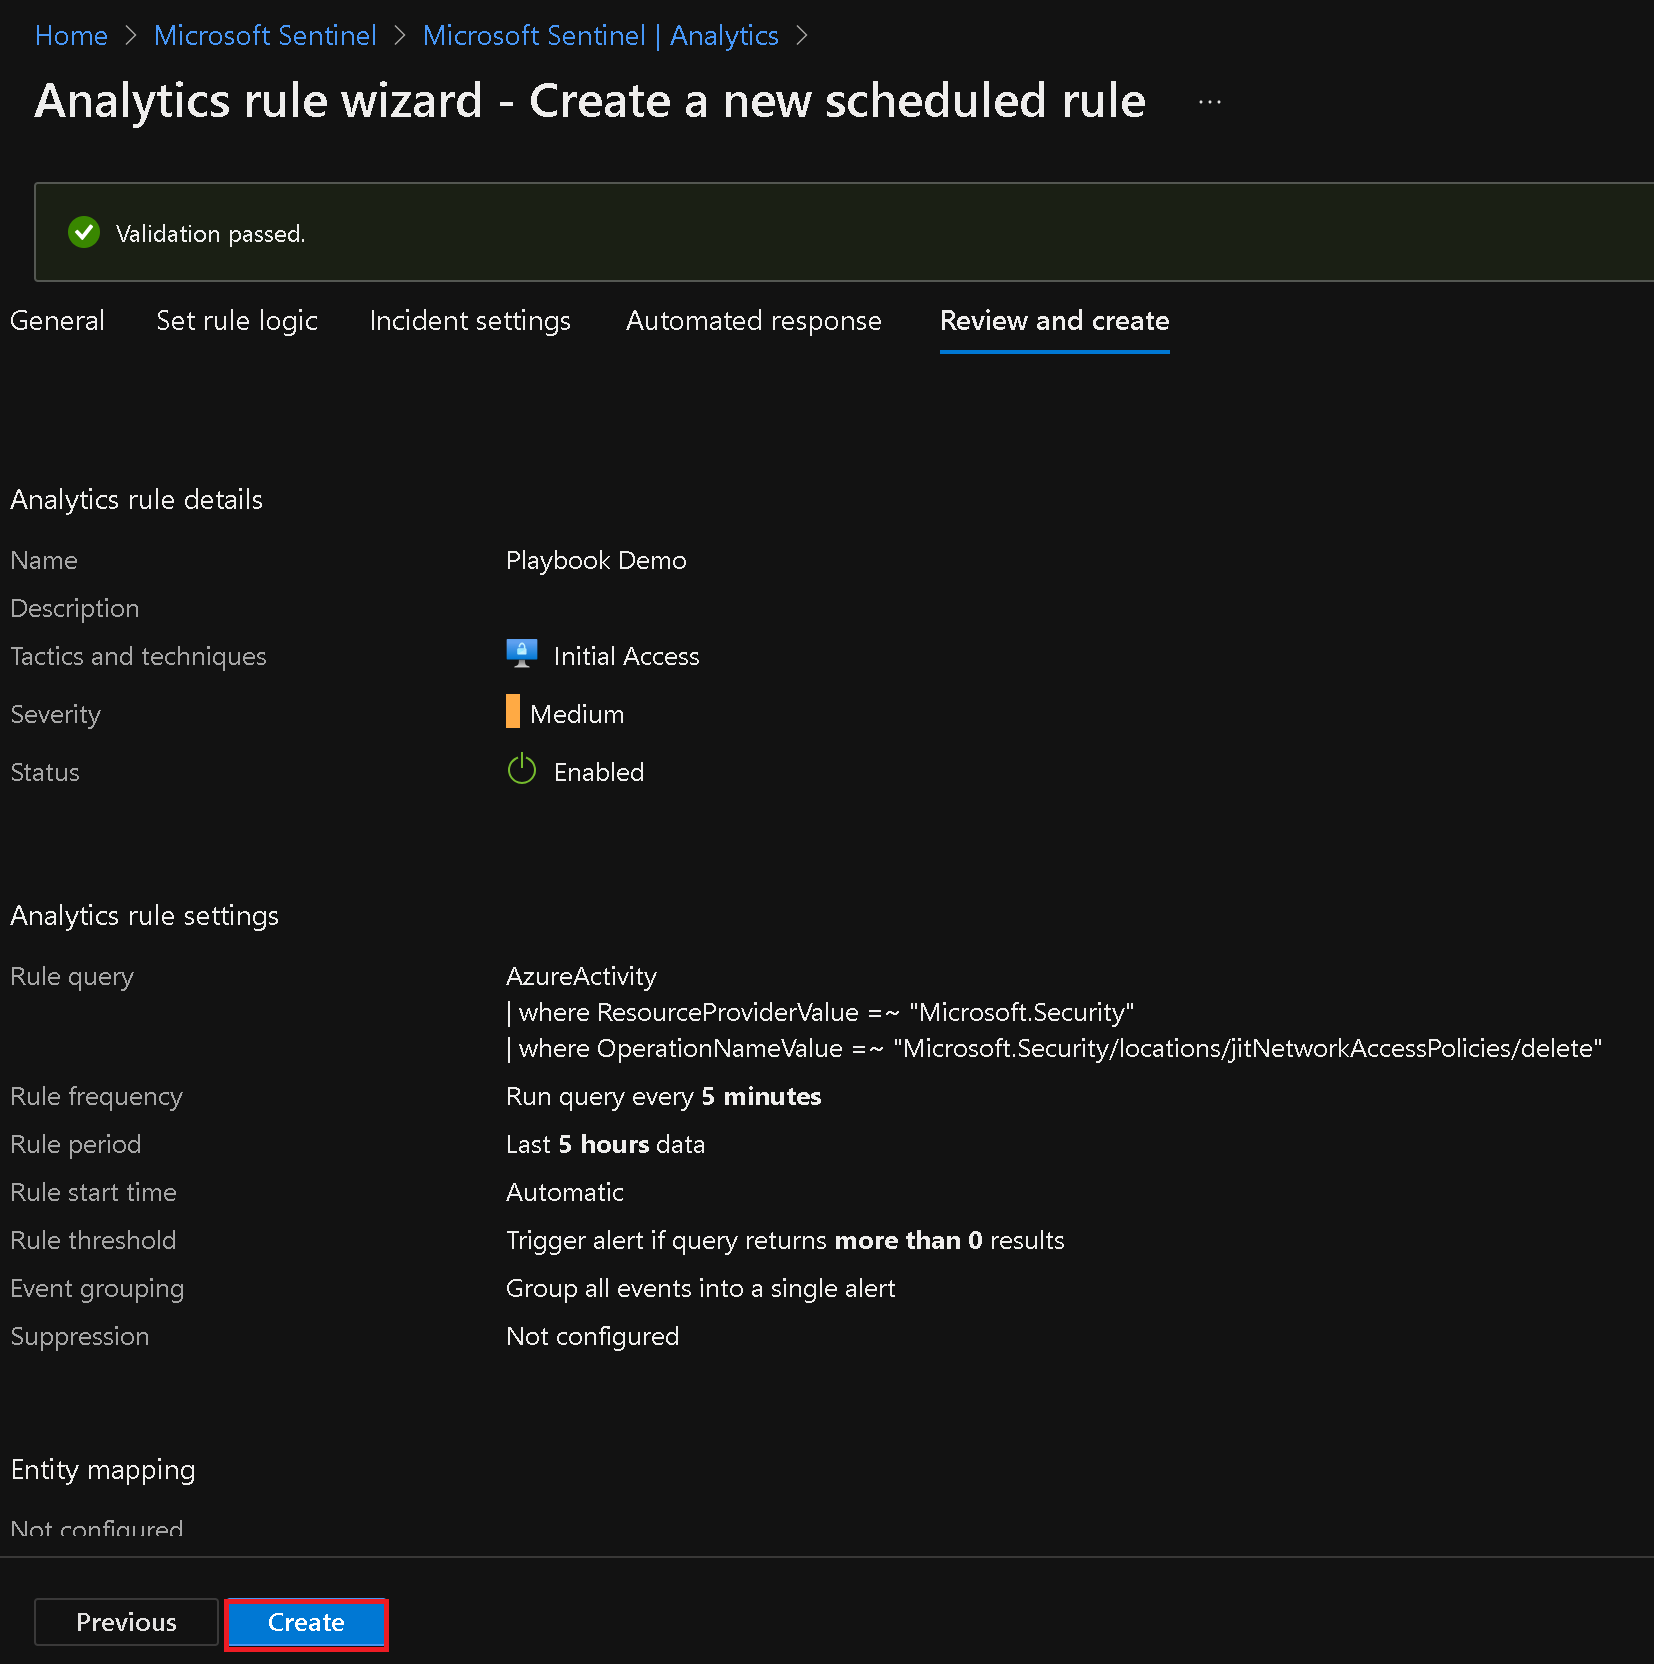Click the 'Automatic' rule start time value
Screen dimensions: 1654x1664
(x=565, y=1192)
